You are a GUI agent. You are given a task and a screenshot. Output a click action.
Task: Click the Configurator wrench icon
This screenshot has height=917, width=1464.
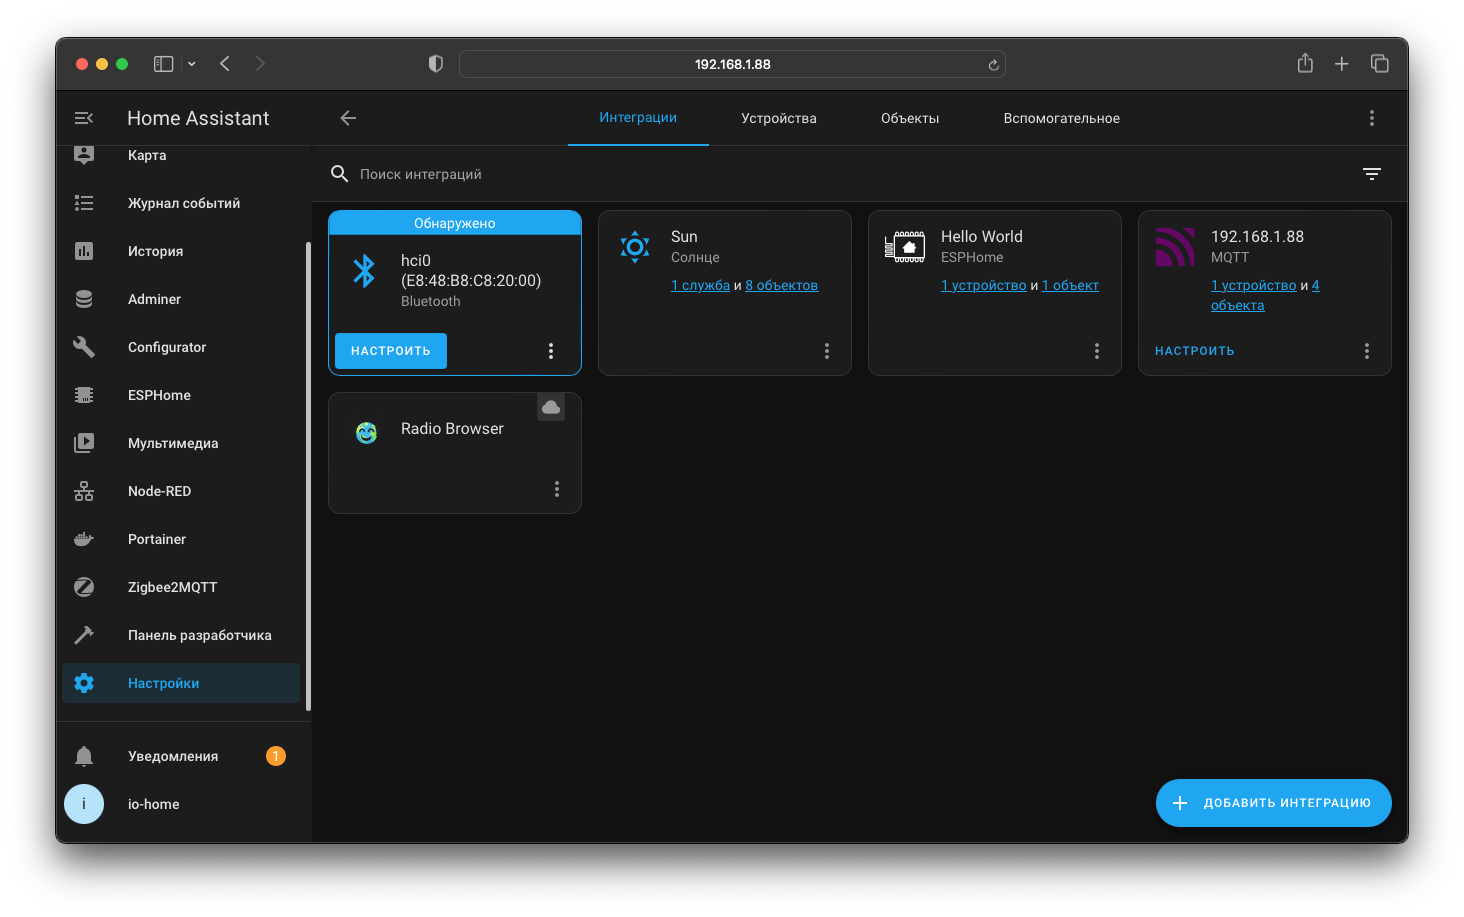tap(84, 347)
